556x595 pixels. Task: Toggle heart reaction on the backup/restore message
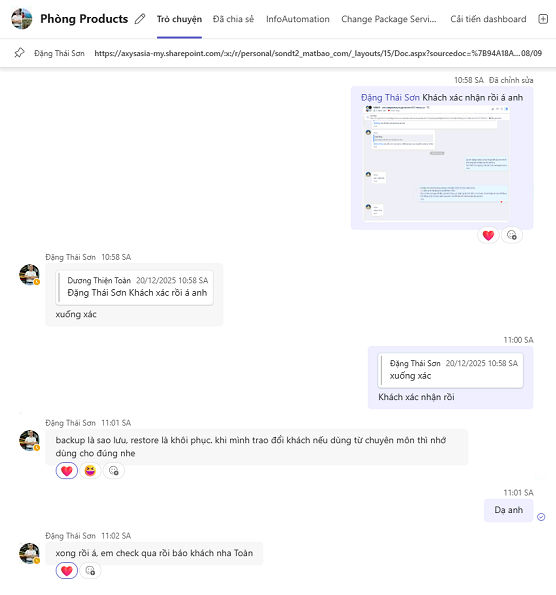(x=67, y=471)
